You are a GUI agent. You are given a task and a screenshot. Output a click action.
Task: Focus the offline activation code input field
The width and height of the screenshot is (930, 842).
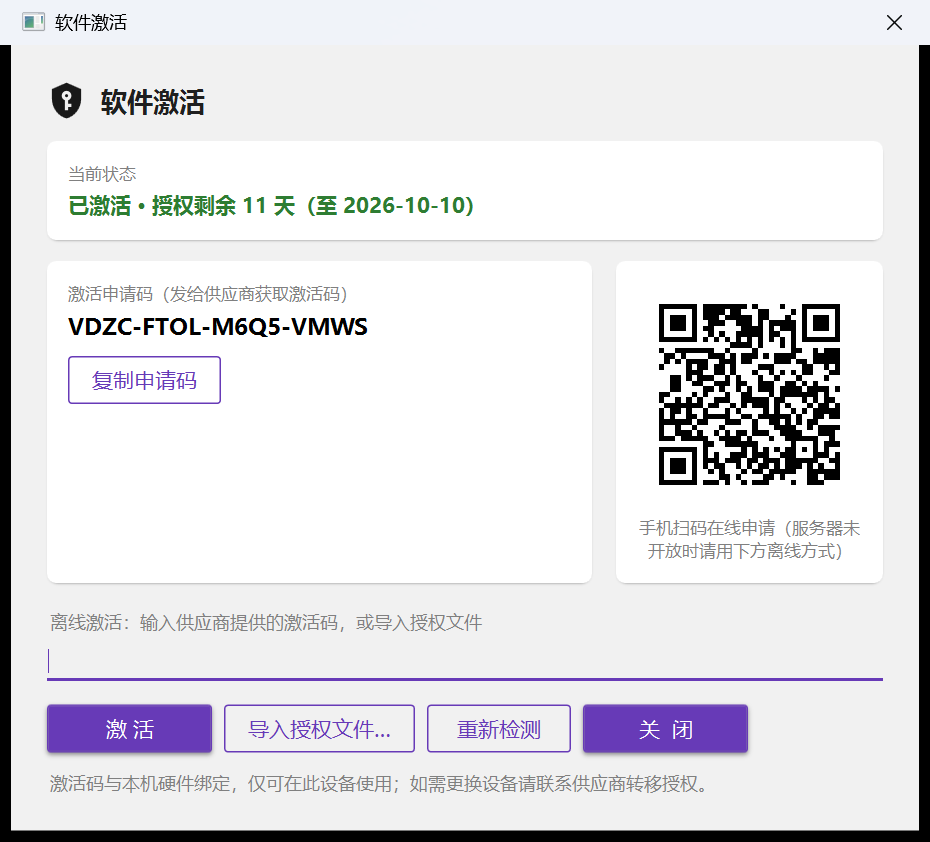coord(465,662)
